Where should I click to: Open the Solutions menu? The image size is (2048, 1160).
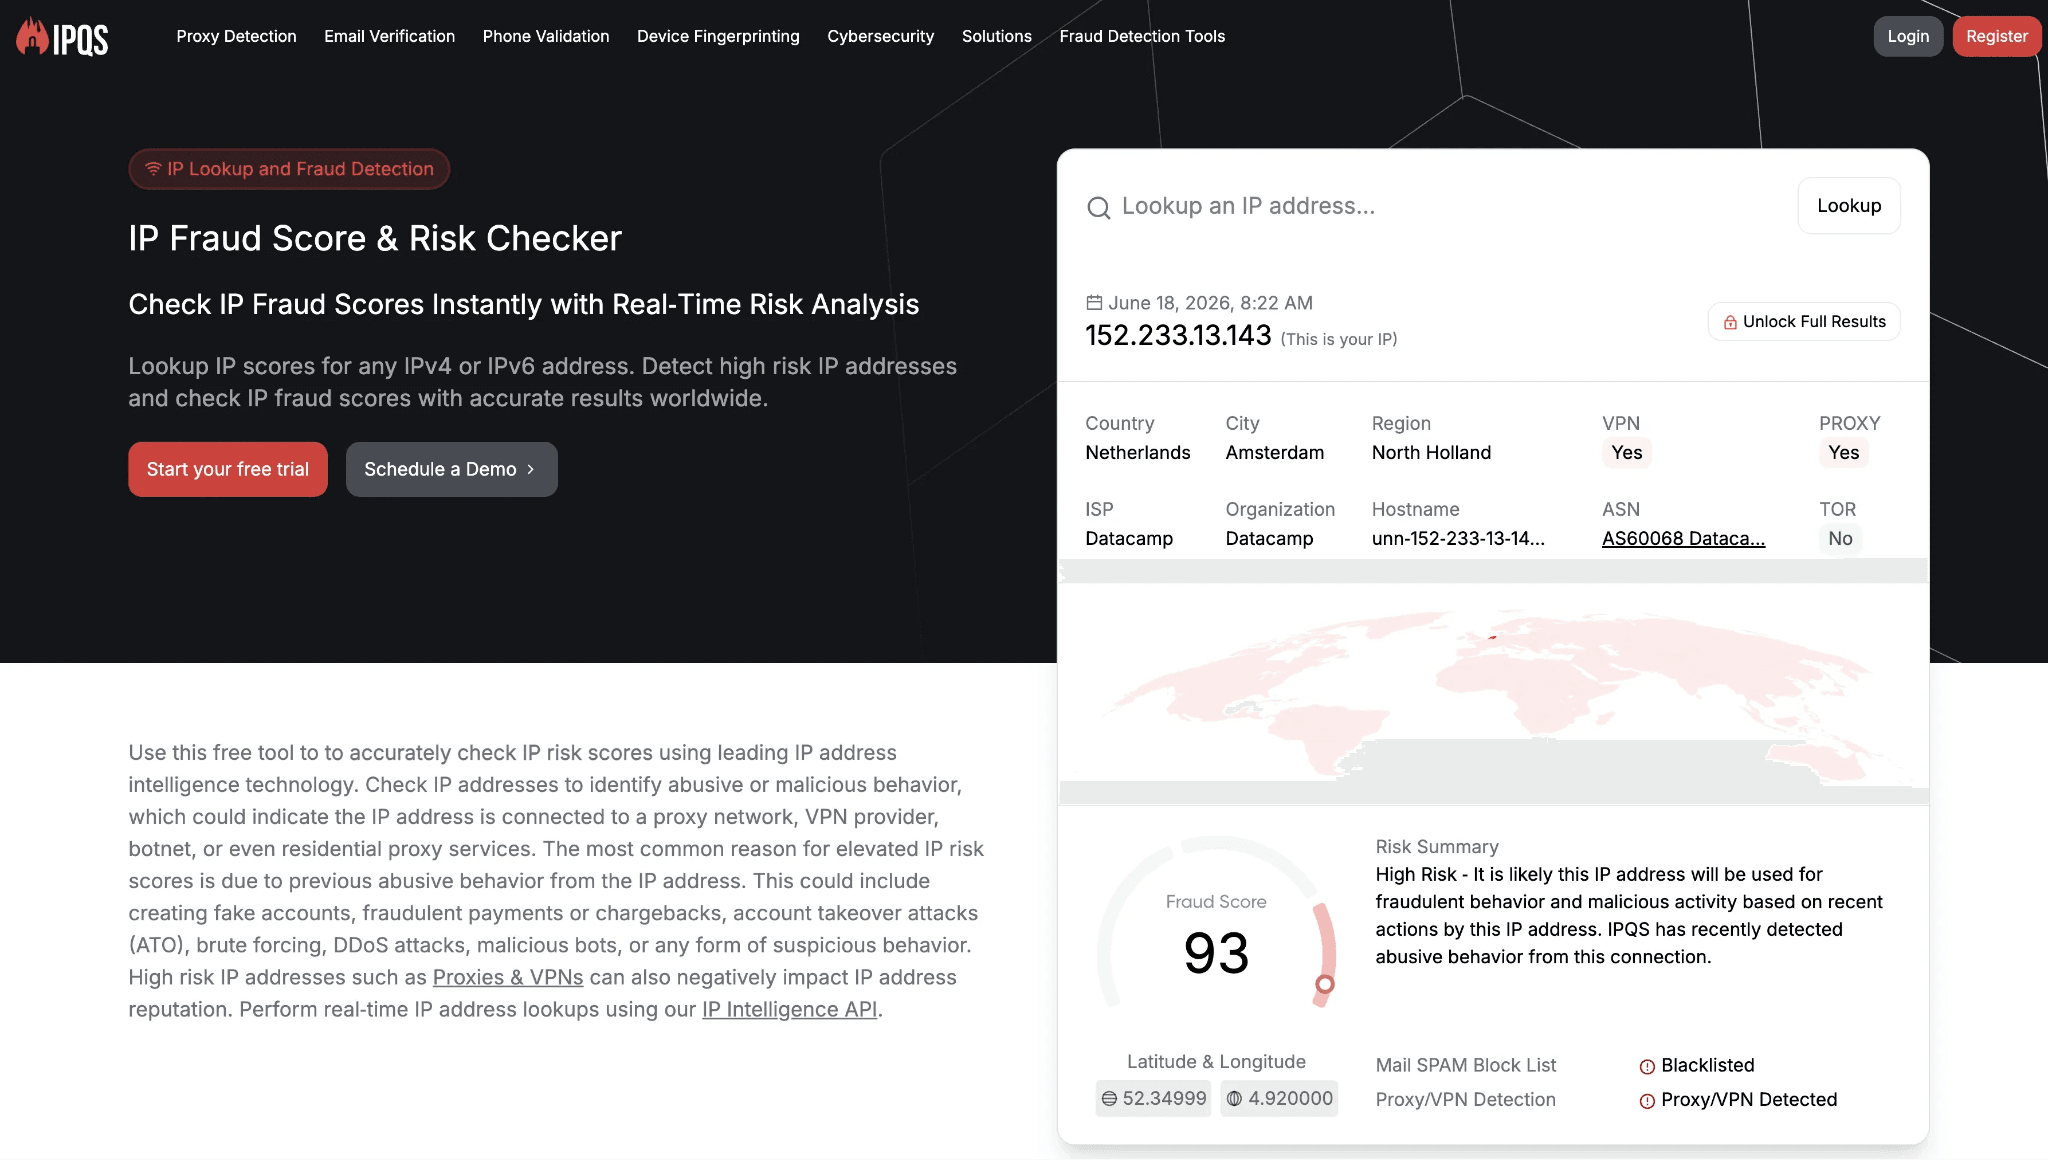coord(996,36)
